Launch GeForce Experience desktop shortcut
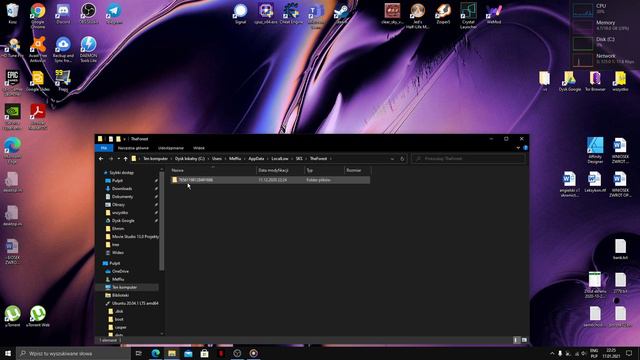640x360 pixels. click(12, 117)
